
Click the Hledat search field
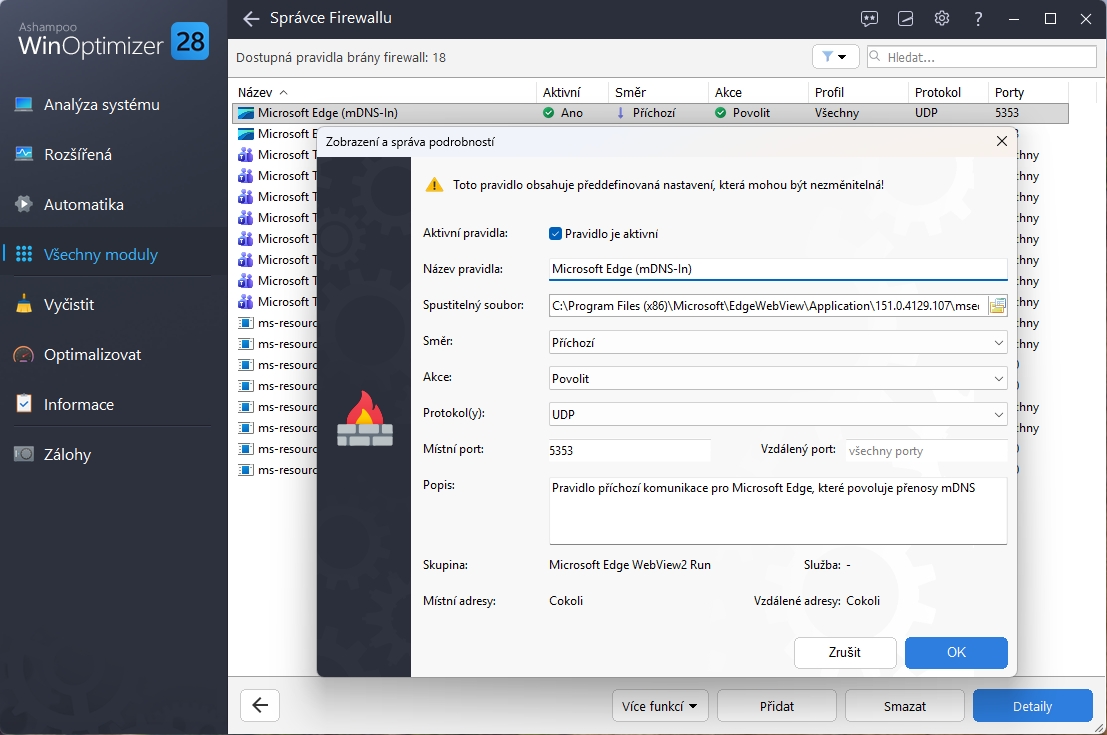[x=981, y=57]
